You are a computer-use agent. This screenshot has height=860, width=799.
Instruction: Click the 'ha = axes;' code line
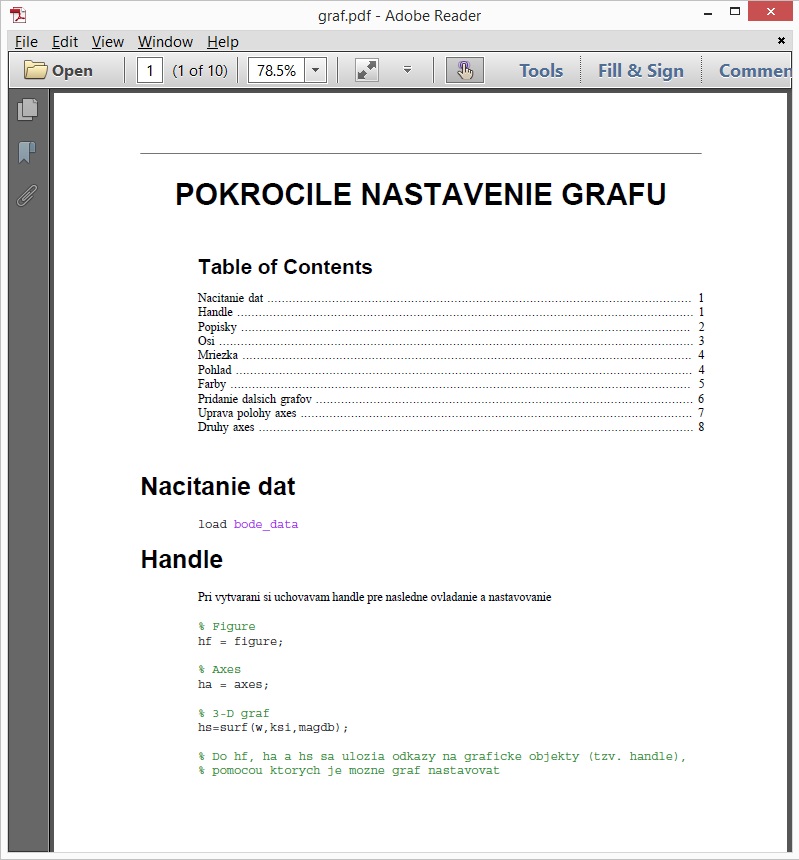[x=233, y=684]
